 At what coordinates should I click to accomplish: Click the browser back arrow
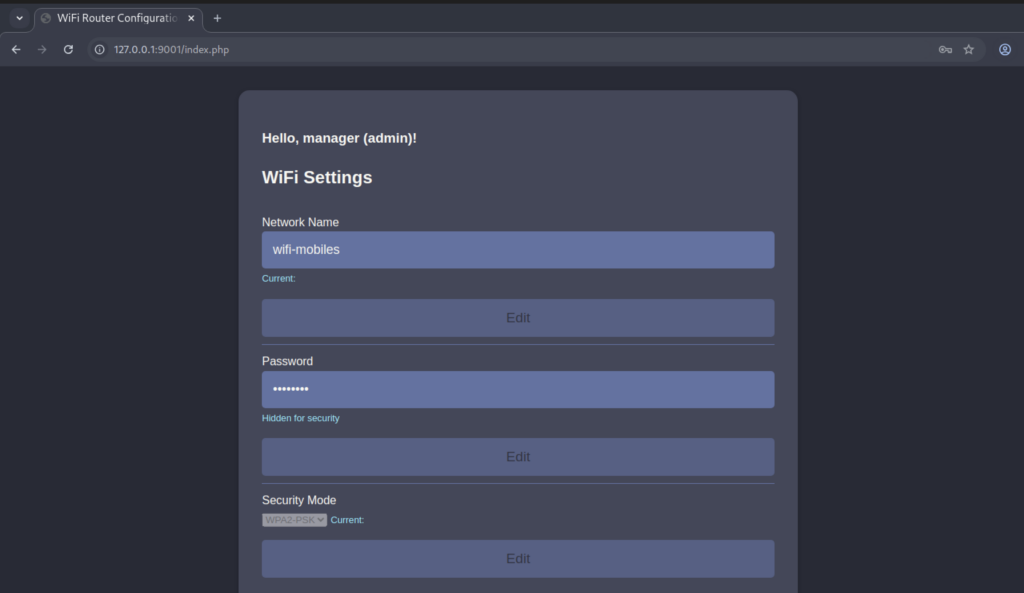point(16,49)
